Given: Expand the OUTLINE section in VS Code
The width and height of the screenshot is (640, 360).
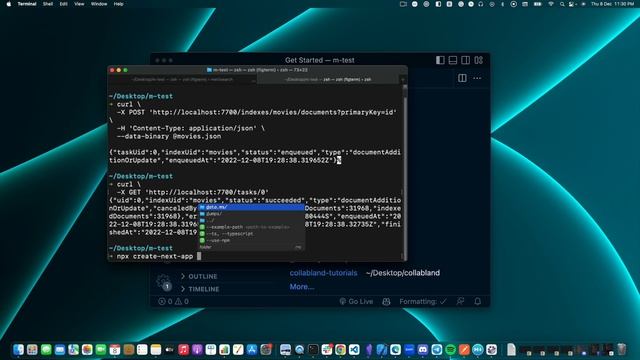Looking at the screenshot, I should pos(199,276).
